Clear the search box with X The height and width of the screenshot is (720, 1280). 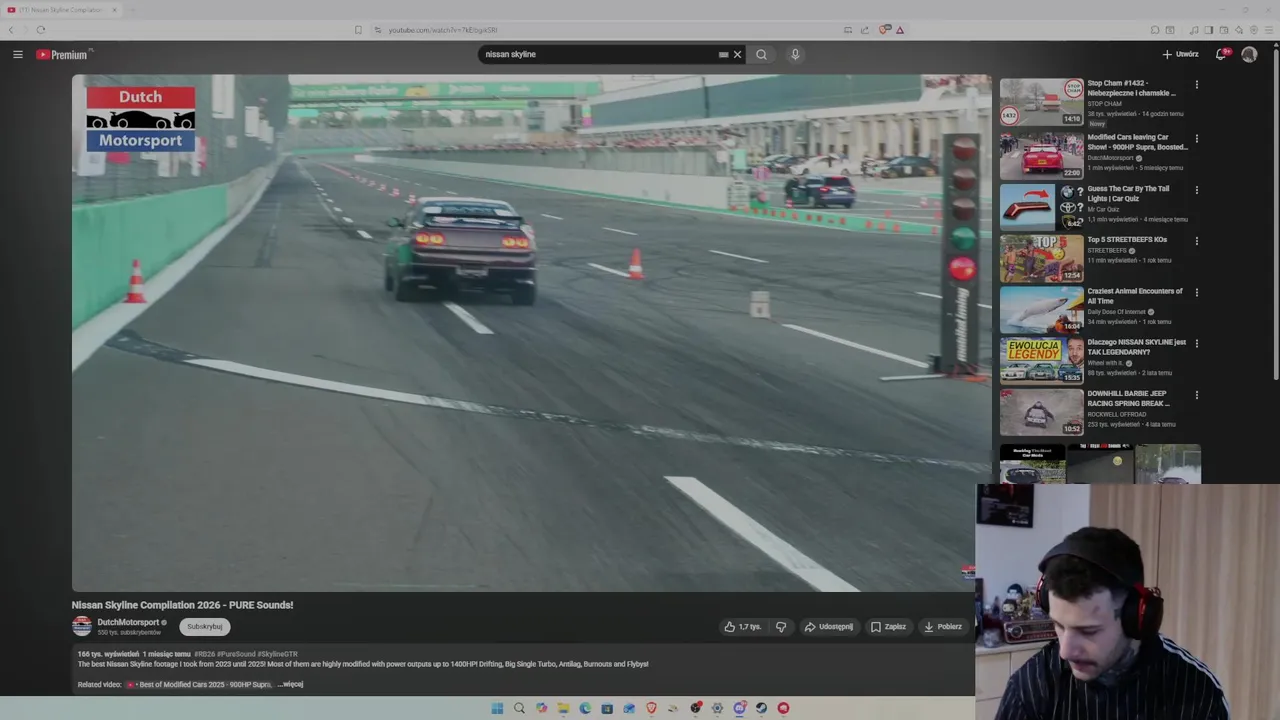[x=738, y=54]
